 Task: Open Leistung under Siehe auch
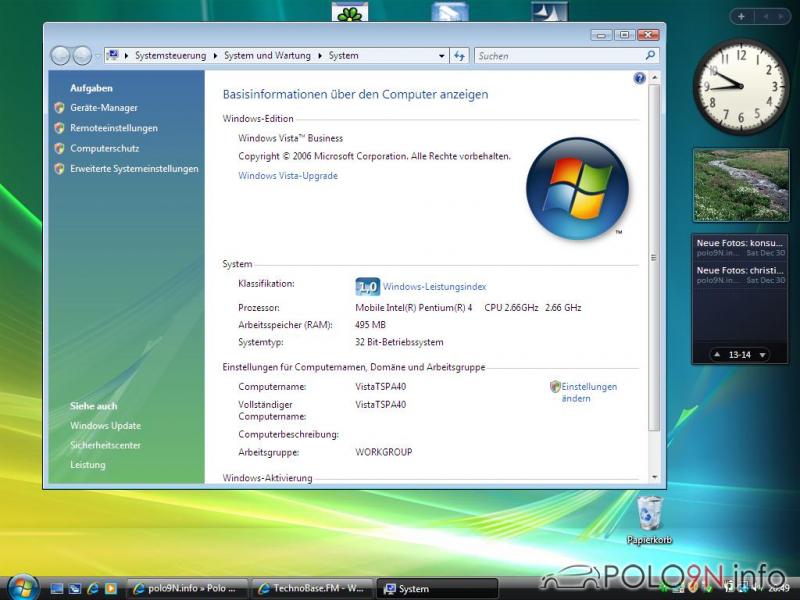pyautogui.click(x=88, y=465)
